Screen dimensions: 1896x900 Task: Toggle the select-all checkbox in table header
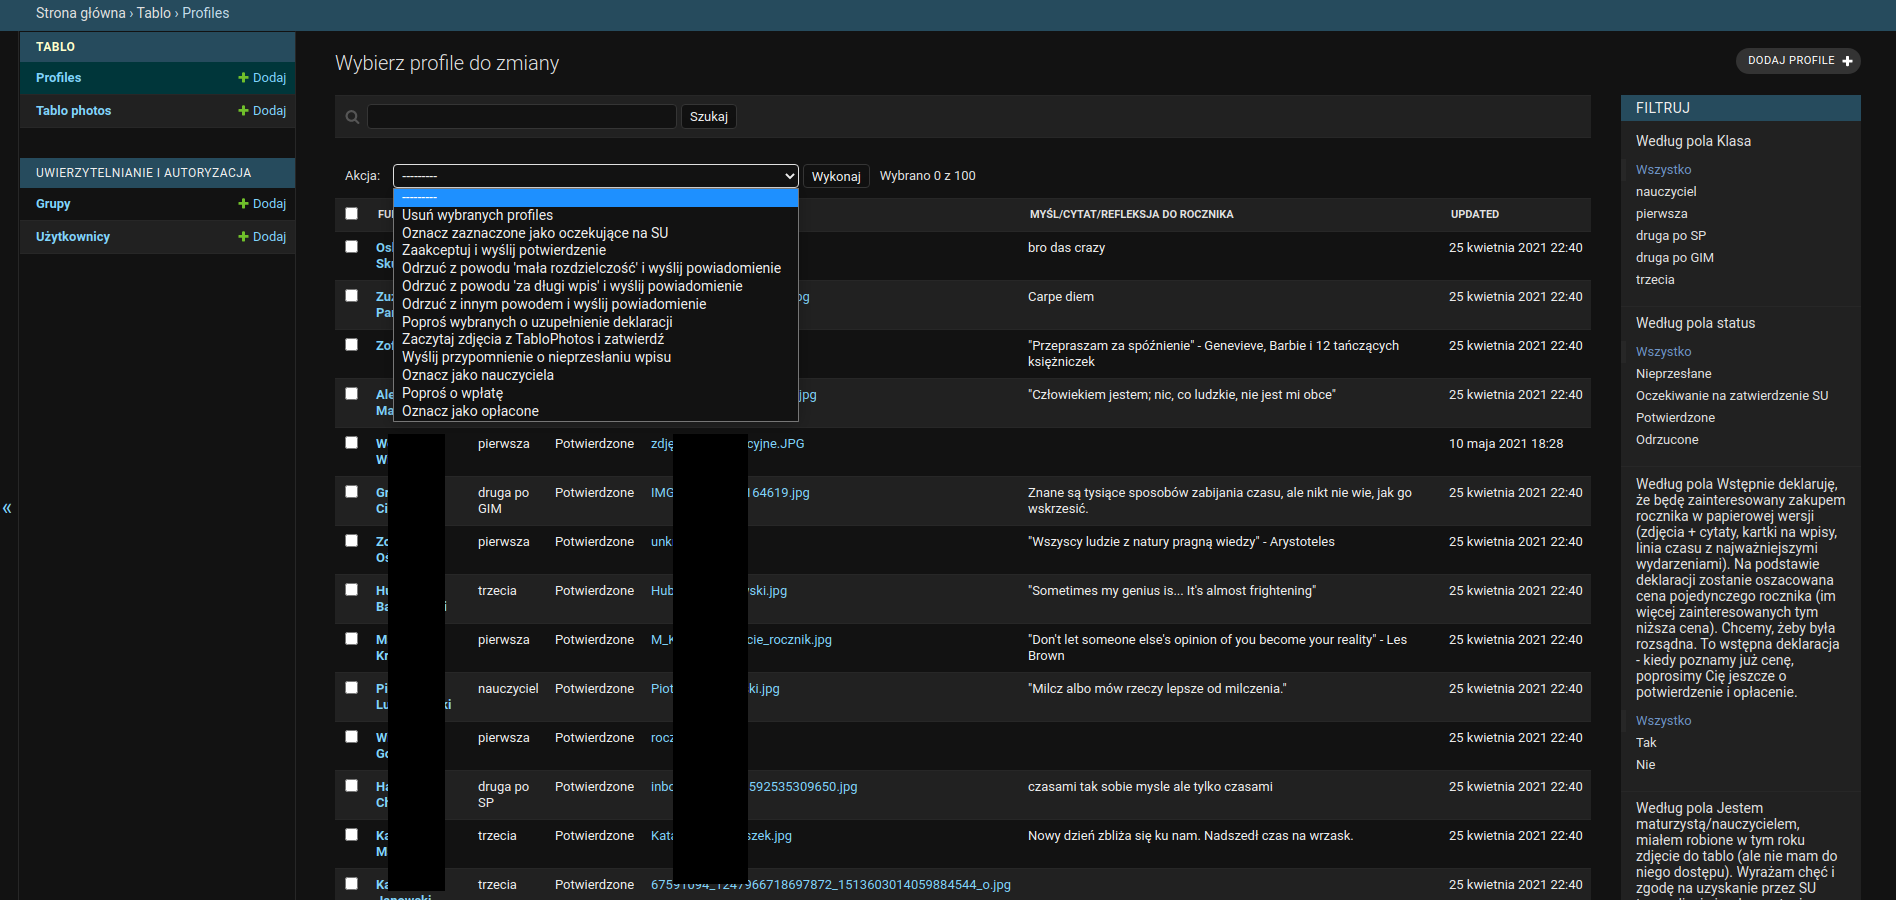pos(351,213)
